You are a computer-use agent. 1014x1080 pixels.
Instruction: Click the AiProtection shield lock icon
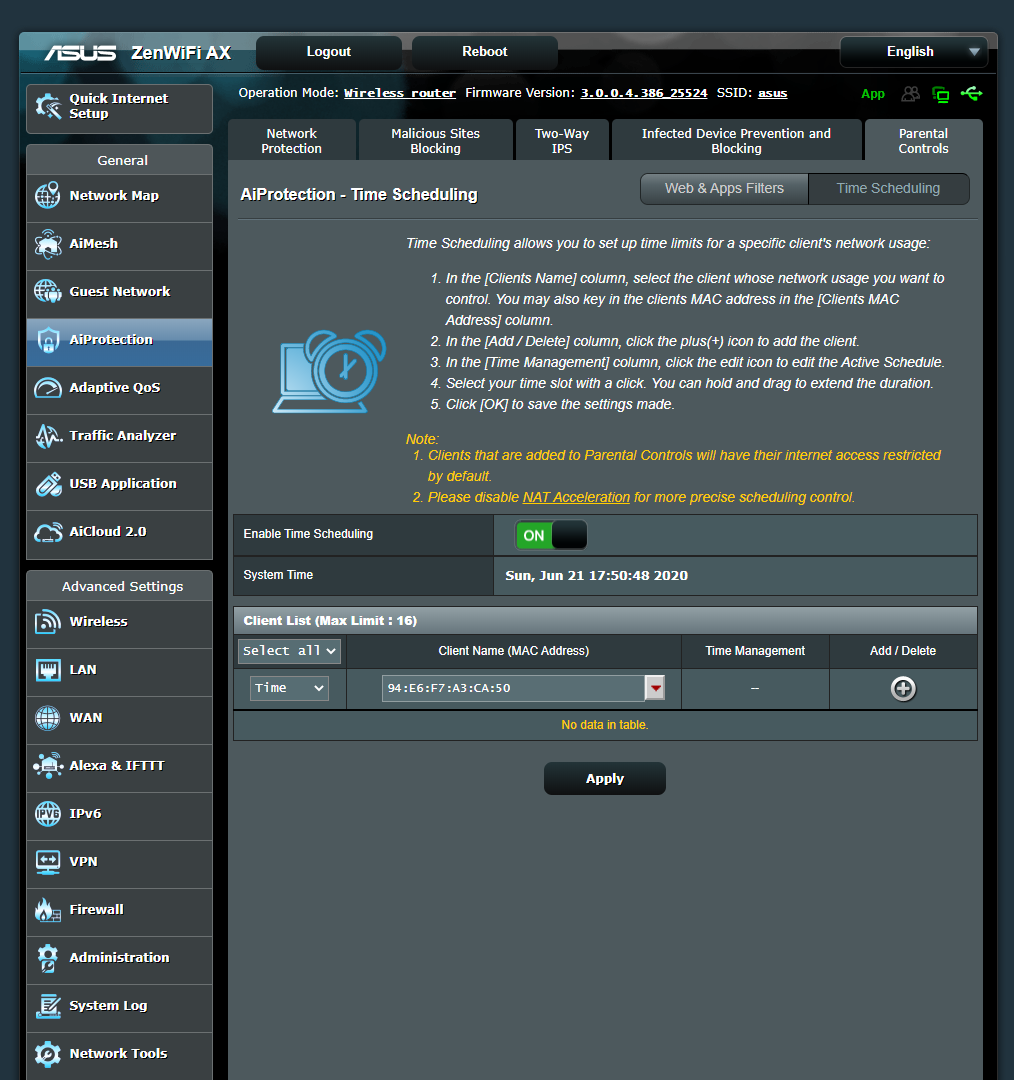48,340
